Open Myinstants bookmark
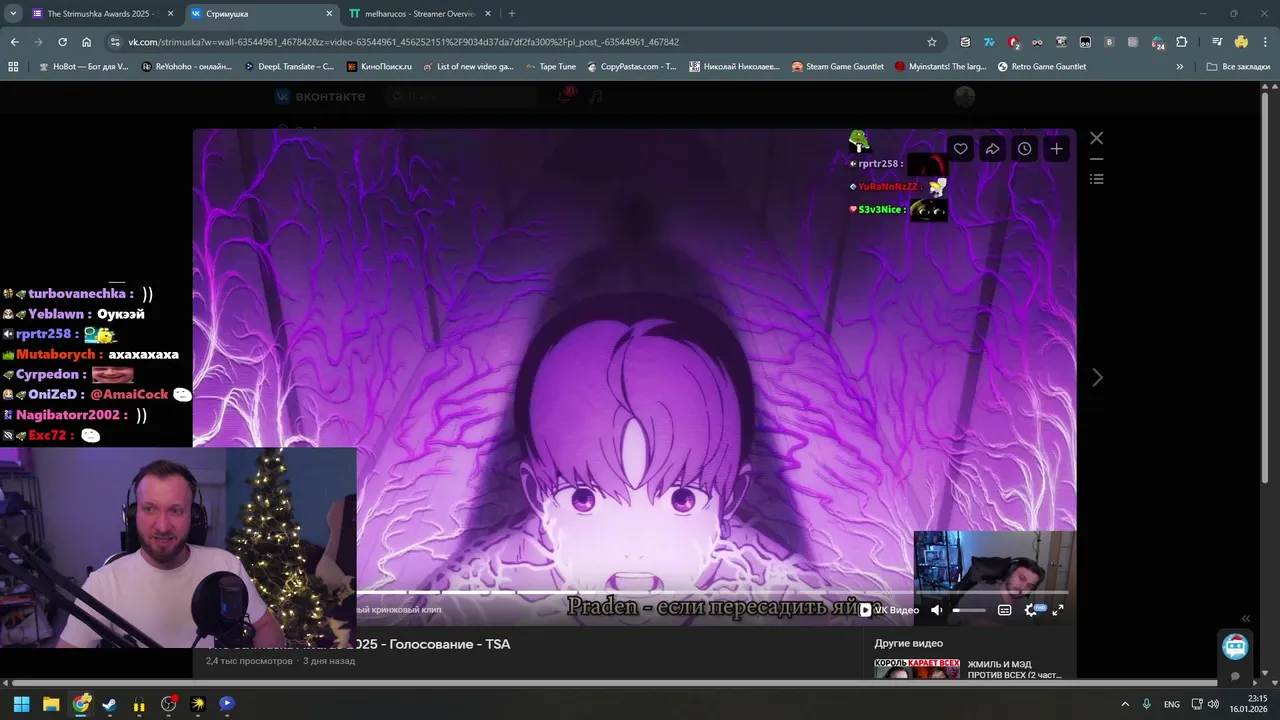1280x720 pixels. (940, 67)
